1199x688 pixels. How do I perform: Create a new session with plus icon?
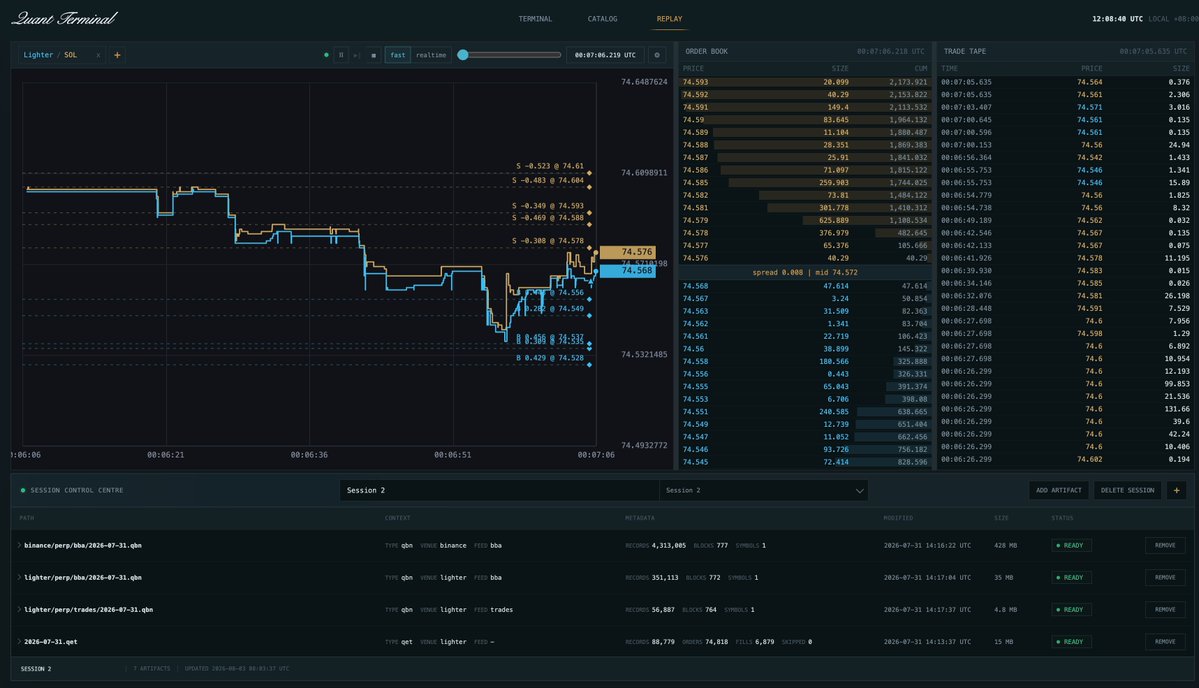[1177, 491]
